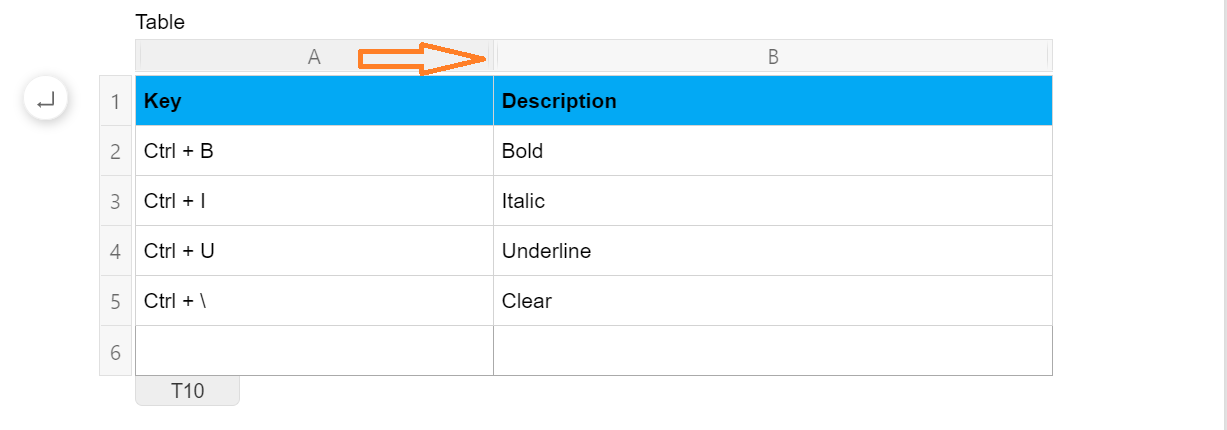The width and height of the screenshot is (1227, 430).
Task: Select column B header
Action: point(773,57)
